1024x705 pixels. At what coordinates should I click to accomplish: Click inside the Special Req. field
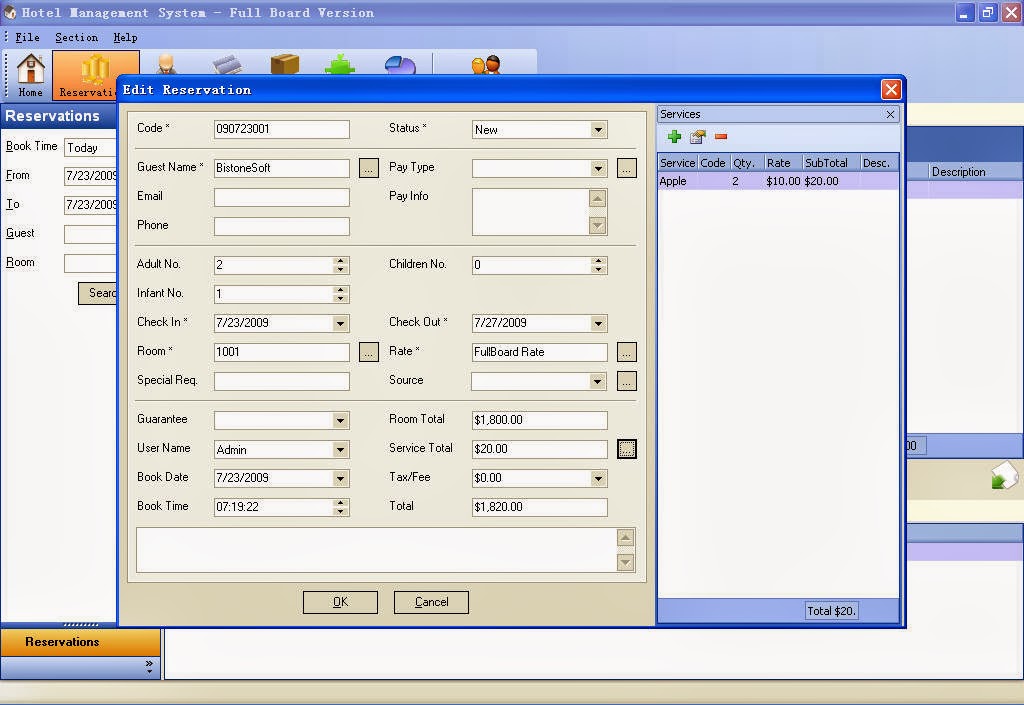point(280,381)
